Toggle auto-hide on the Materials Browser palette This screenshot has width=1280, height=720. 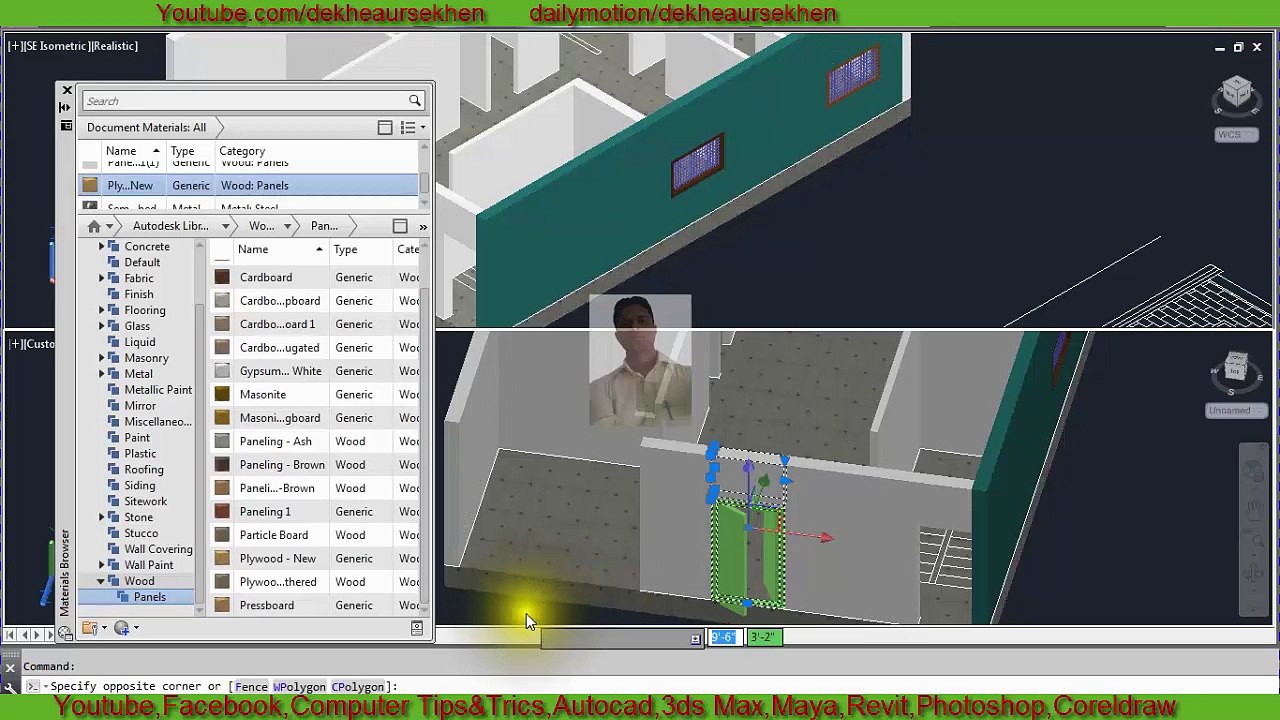[66, 107]
